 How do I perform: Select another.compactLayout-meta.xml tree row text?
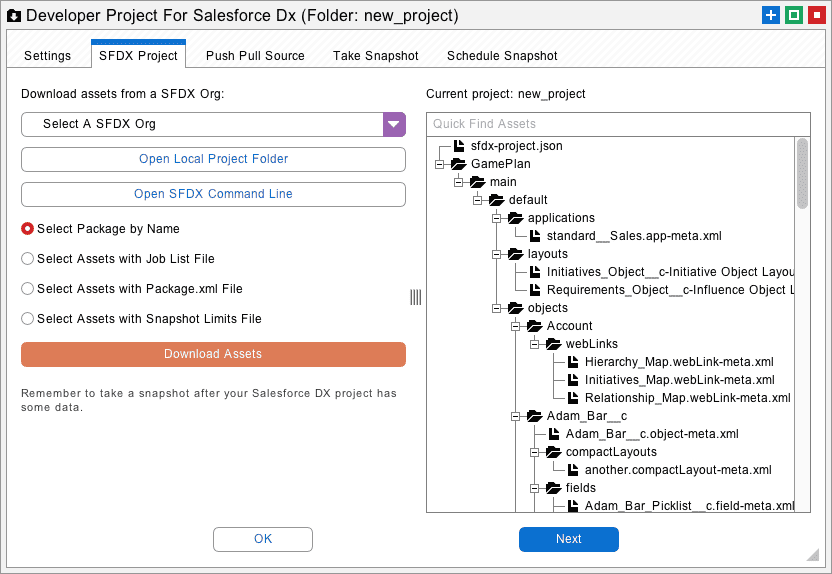[678, 470]
